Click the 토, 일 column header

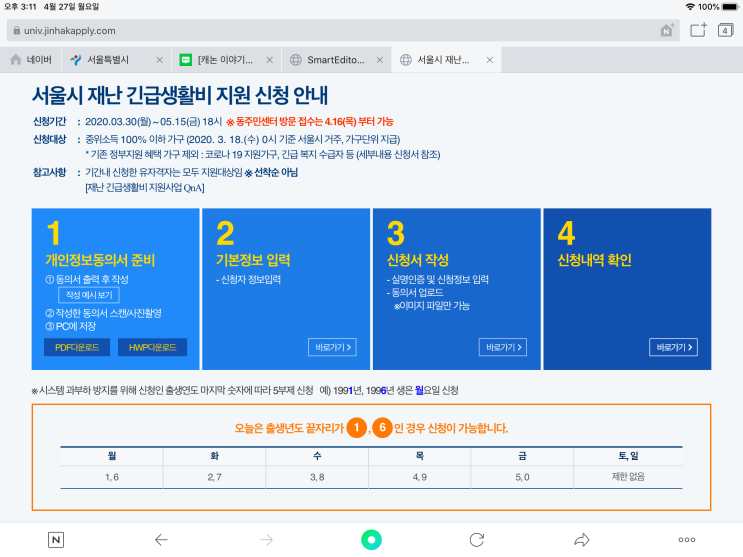pos(628,456)
